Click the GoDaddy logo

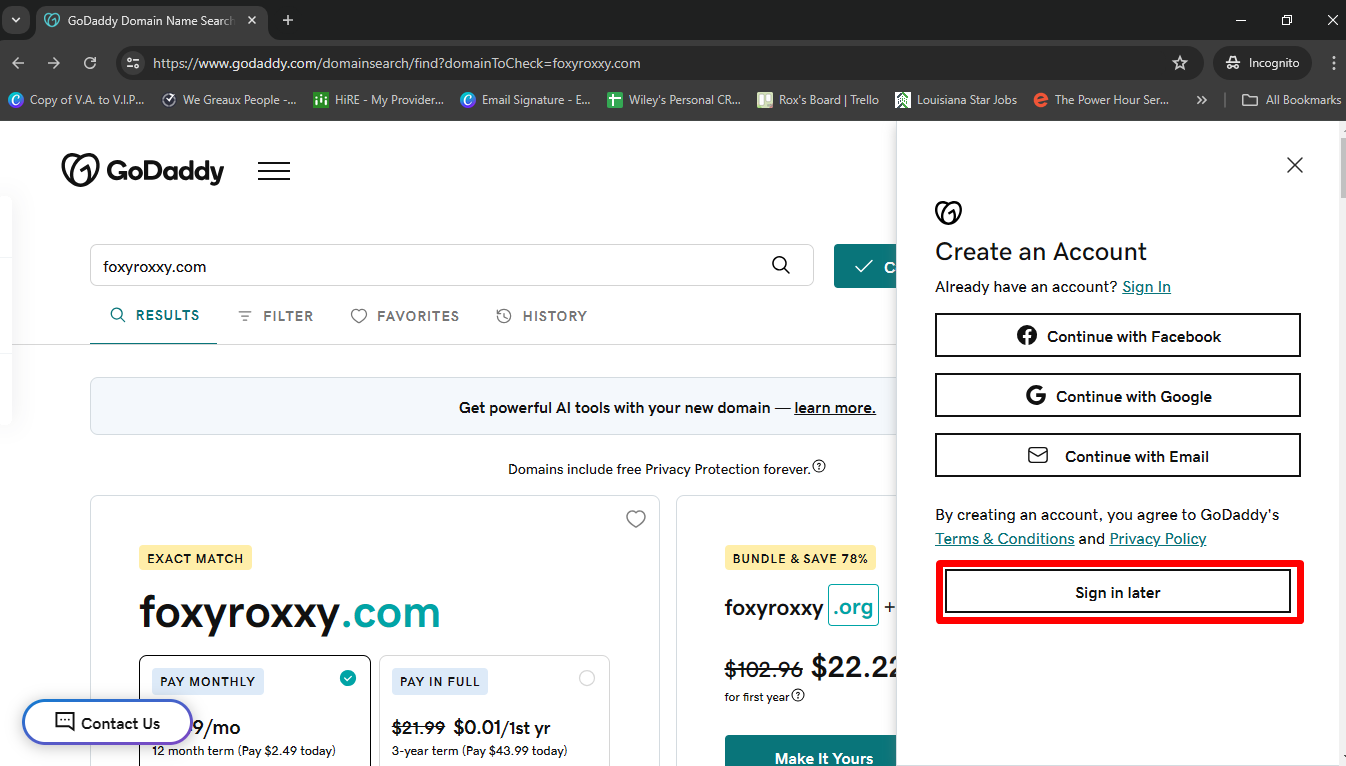tap(142, 170)
